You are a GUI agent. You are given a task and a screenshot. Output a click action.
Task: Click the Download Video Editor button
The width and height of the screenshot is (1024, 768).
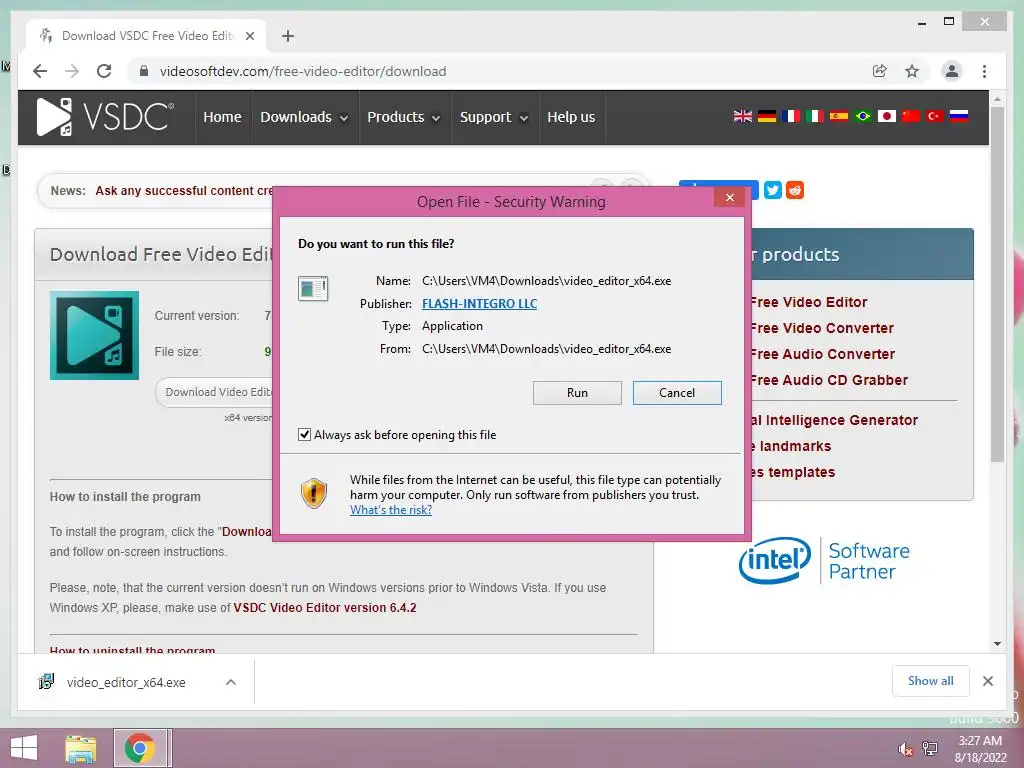click(x=214, y=392)
